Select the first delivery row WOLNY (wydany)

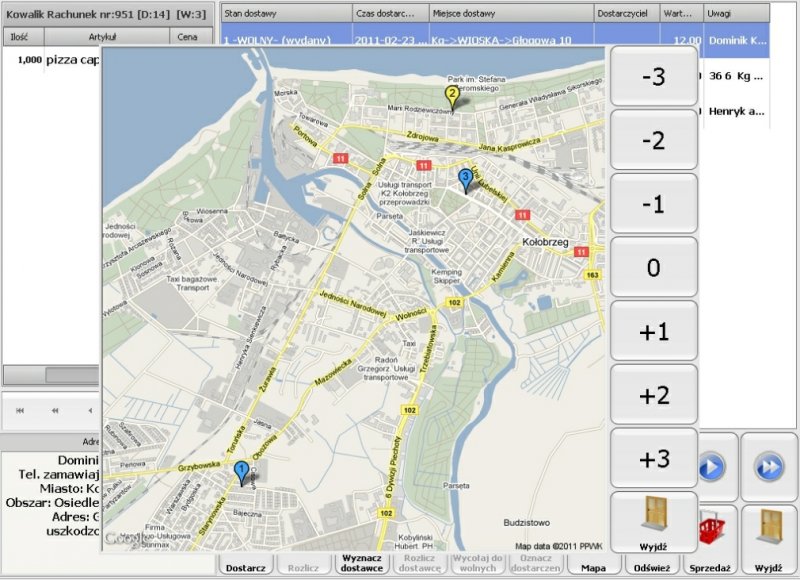pos(285,41)
